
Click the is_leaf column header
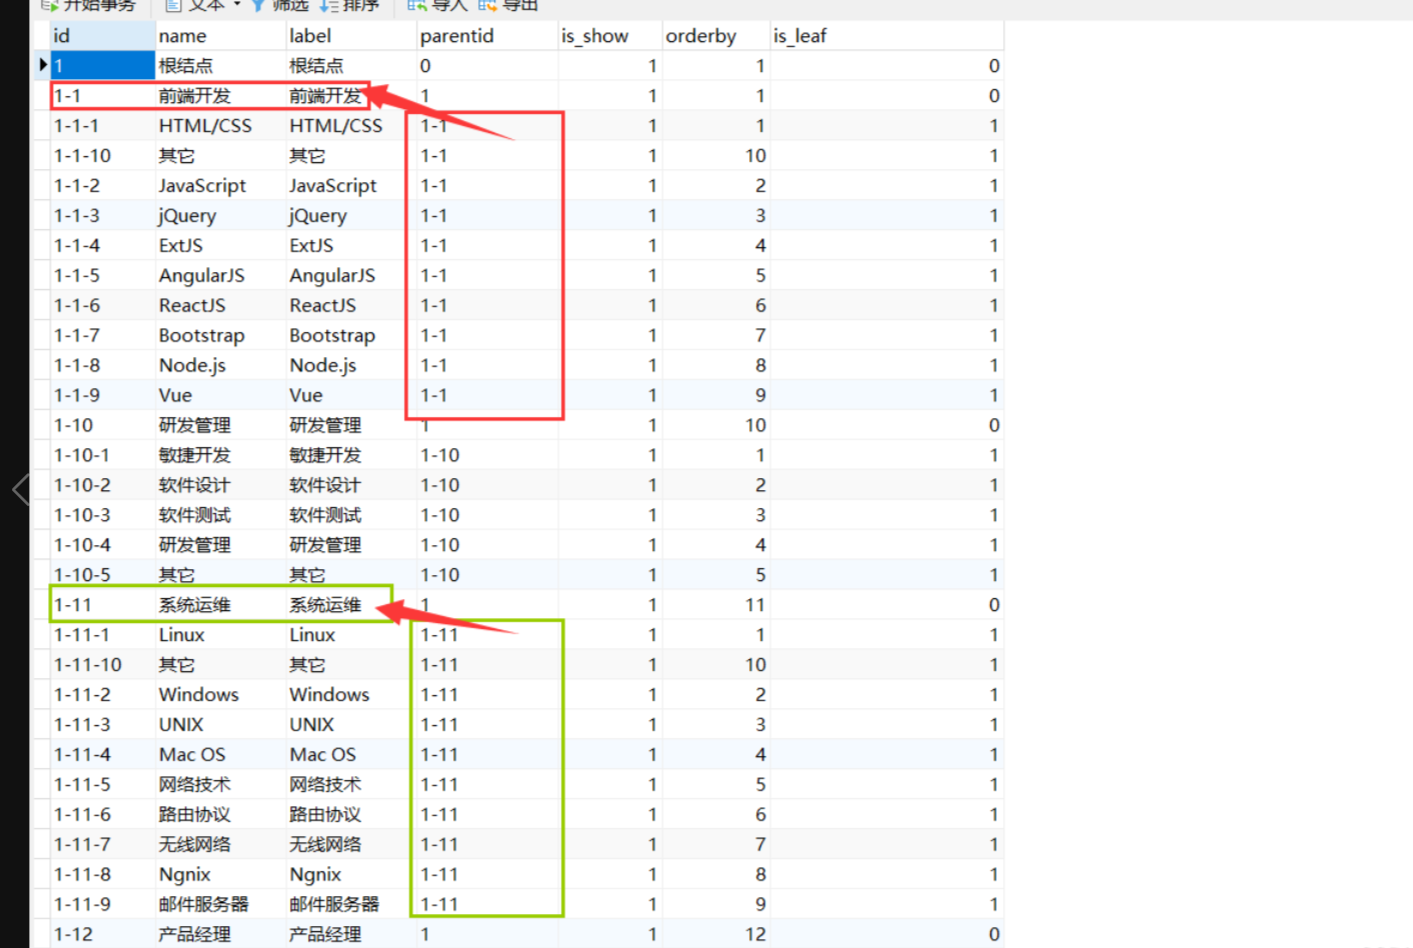click(x=887, y=36)
